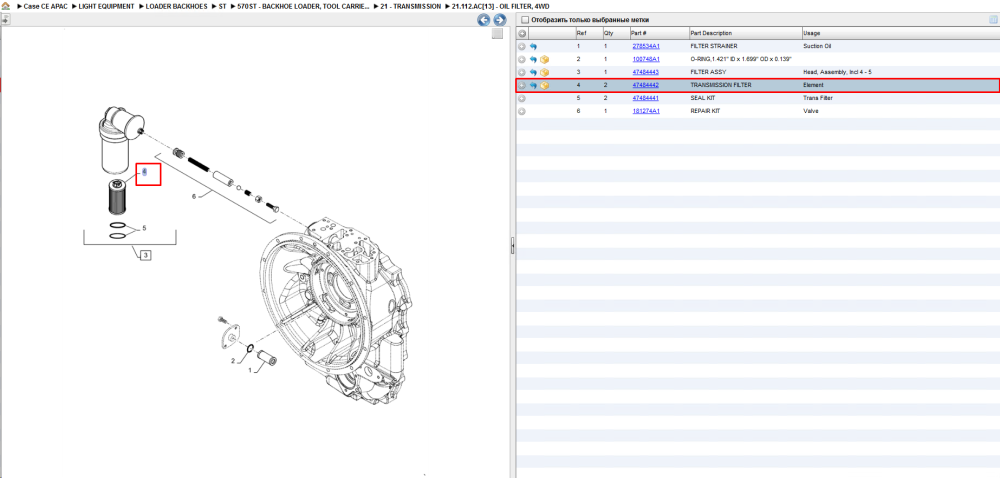Add TRANSMISSION FILTER row plus icon
This screenshot has height=478, width=1000.
pyautogui.click(x=521, y=85)
